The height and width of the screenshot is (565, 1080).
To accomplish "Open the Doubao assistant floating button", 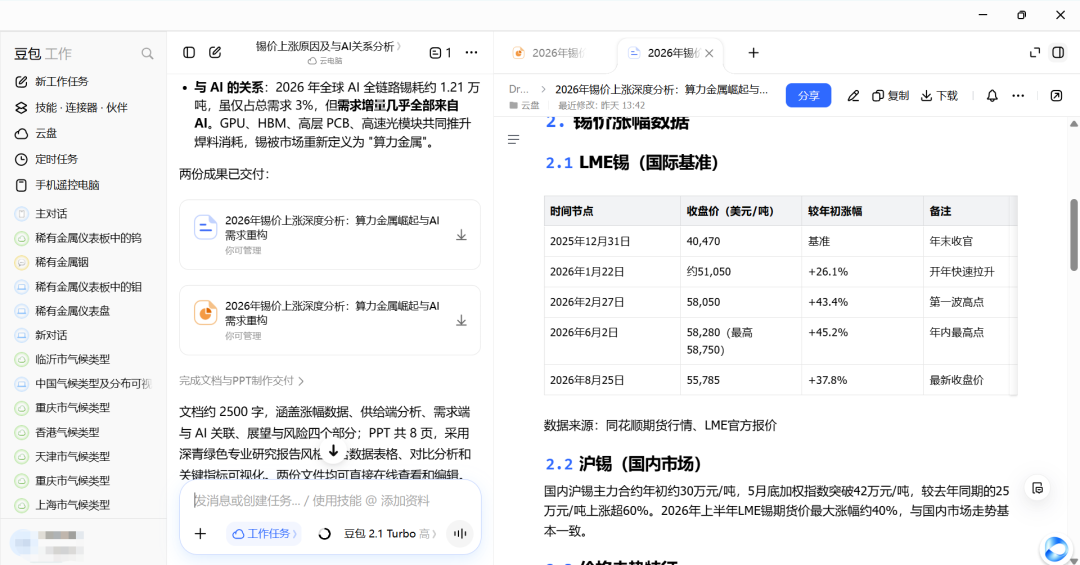I will [1055, 549].
